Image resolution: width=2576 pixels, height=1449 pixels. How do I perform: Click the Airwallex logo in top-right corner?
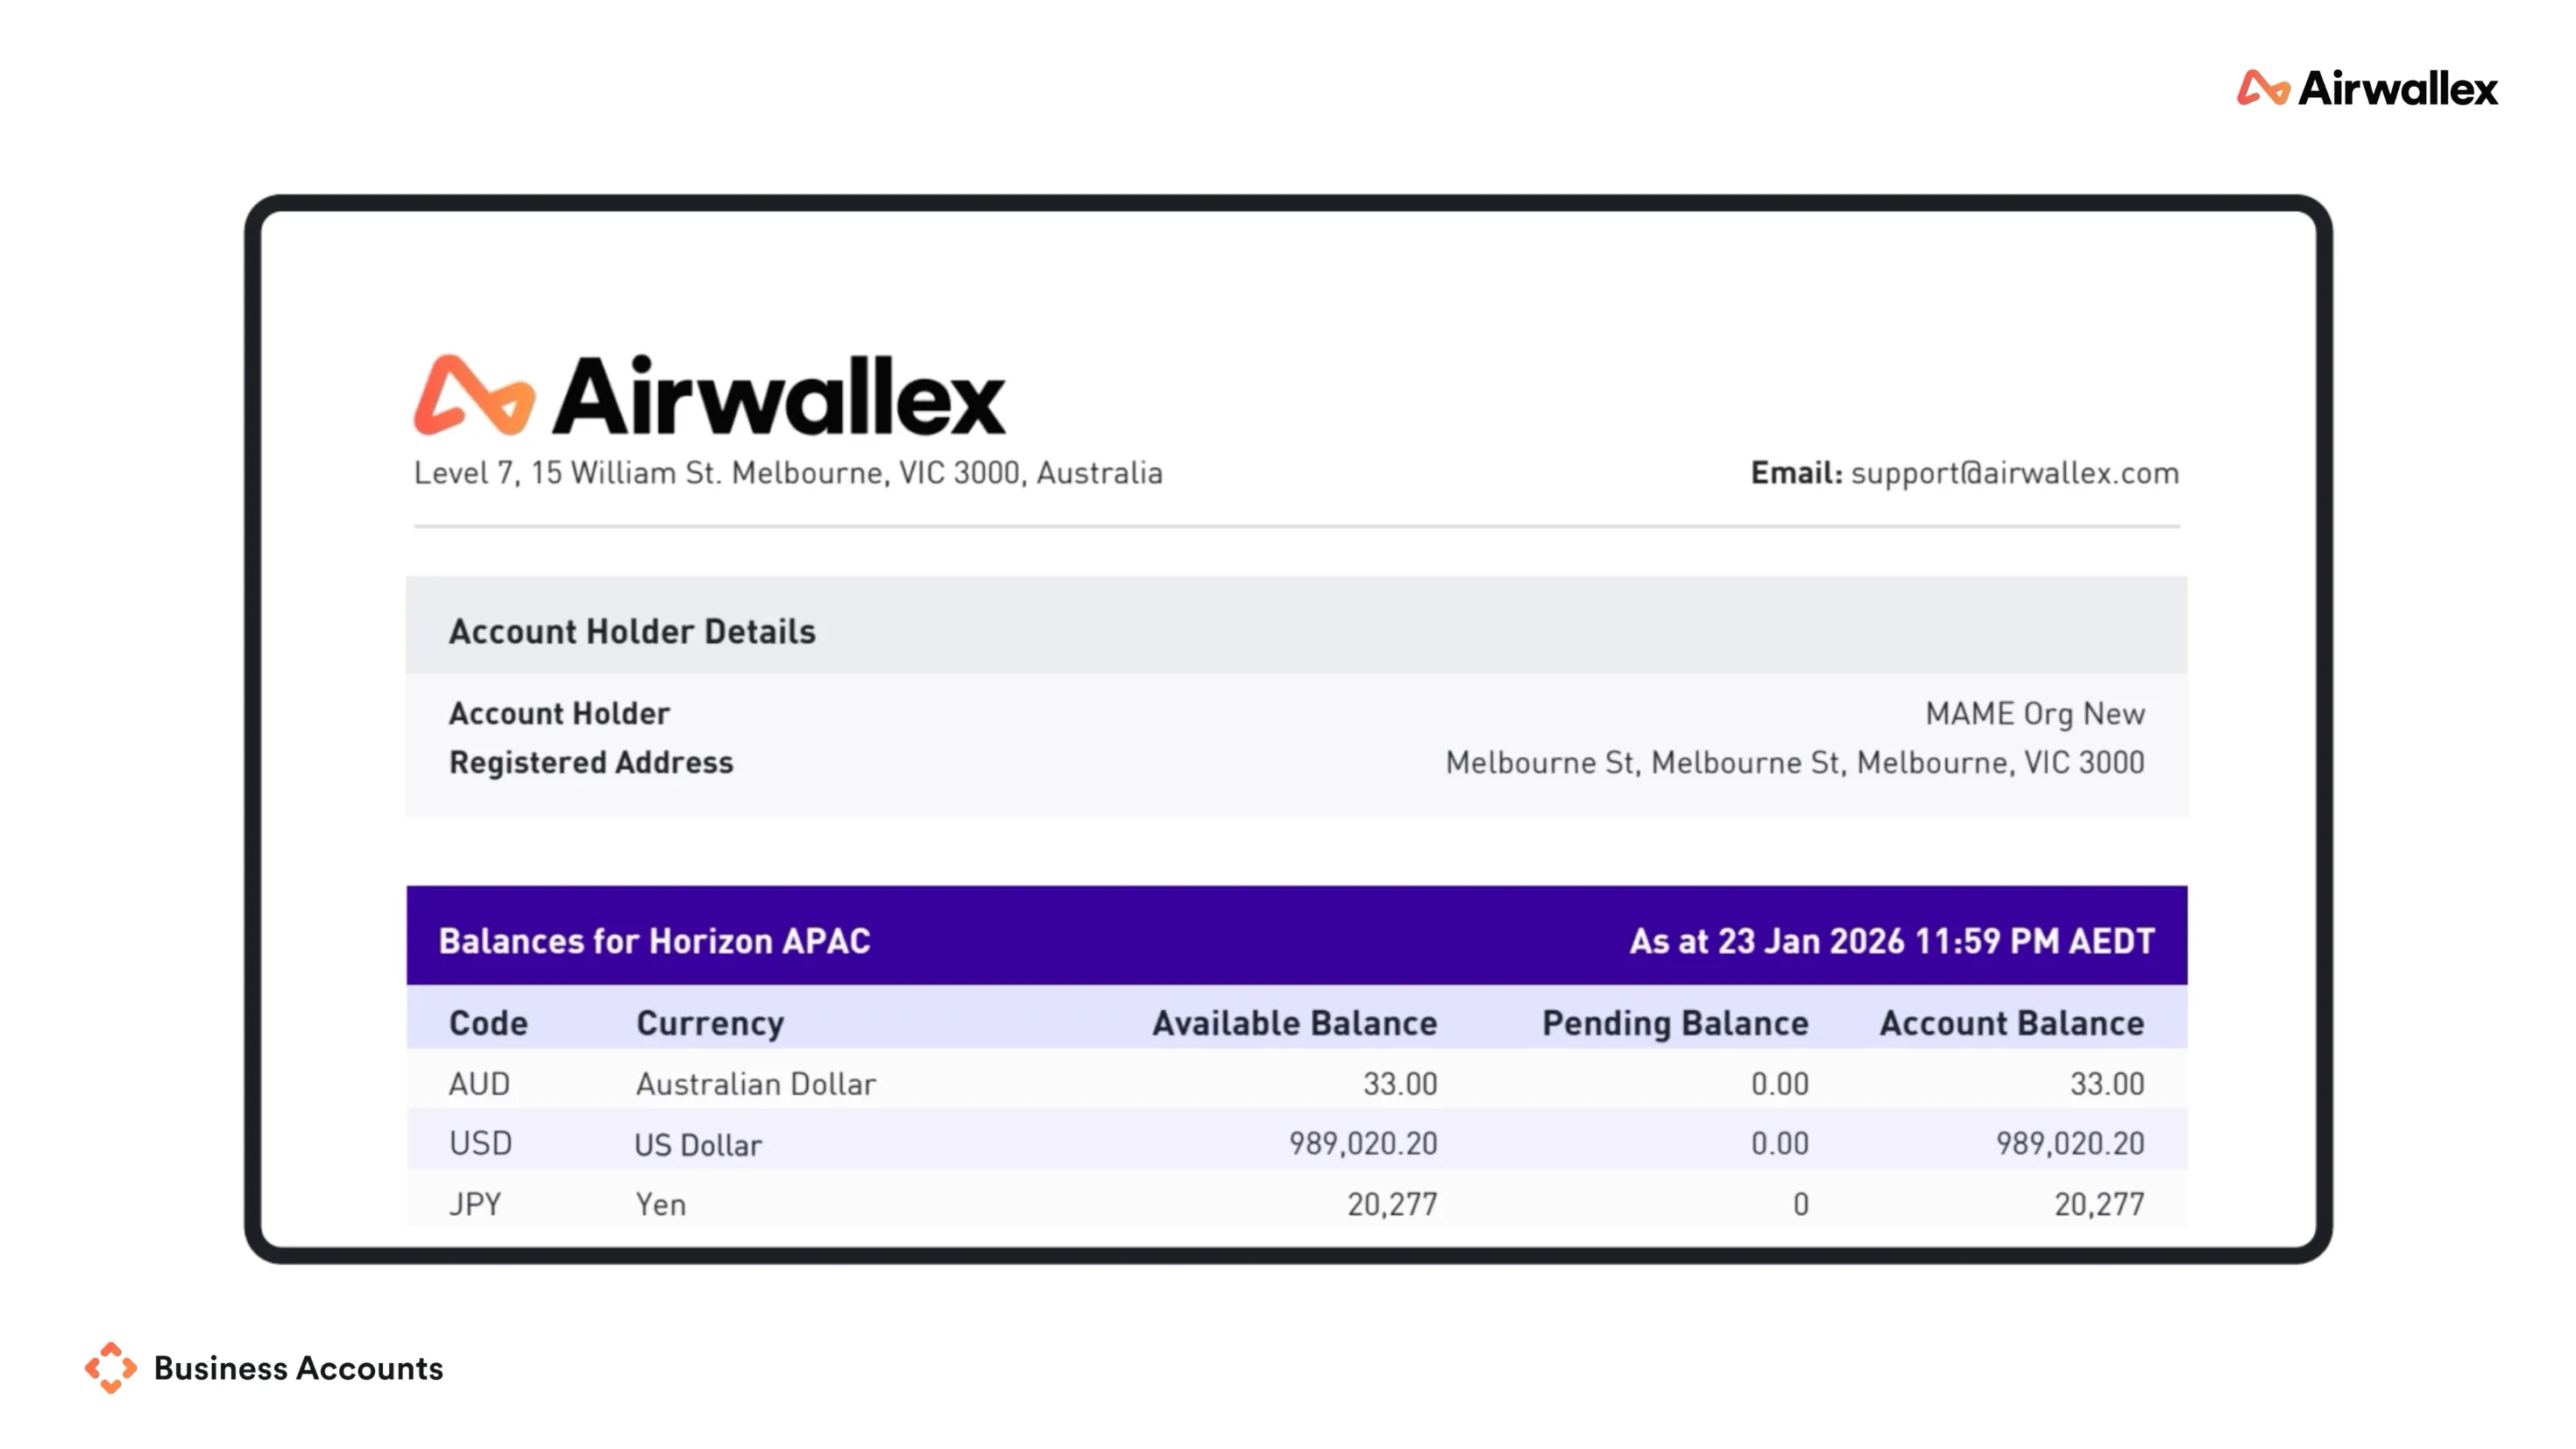pyautogui.click(x=2367, y=88)
